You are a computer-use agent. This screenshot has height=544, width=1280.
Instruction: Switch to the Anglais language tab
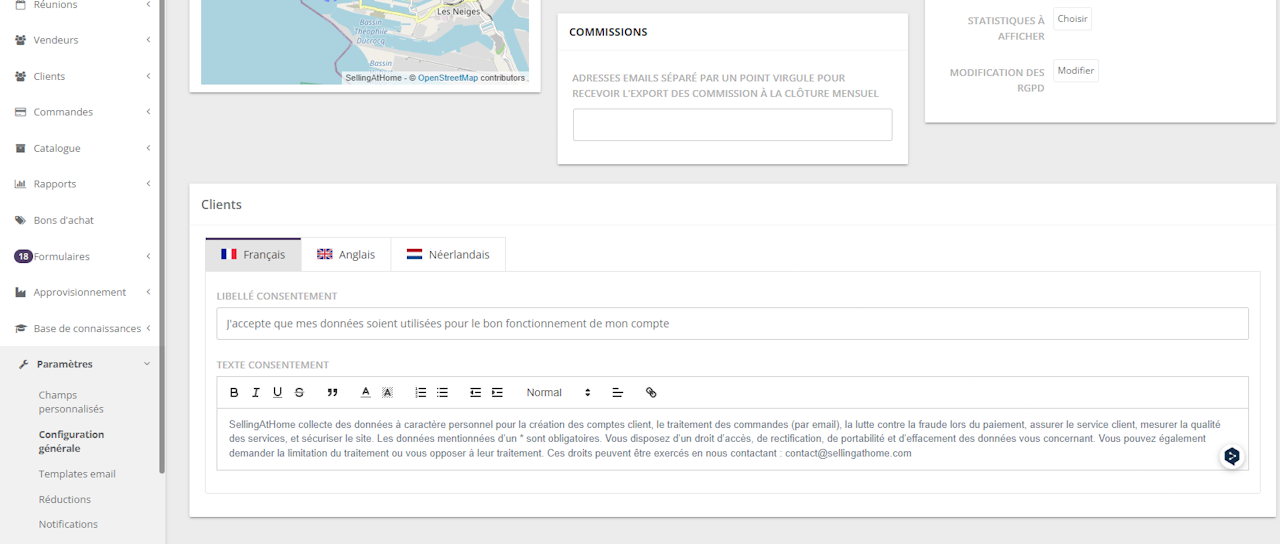tap(346, 255)
